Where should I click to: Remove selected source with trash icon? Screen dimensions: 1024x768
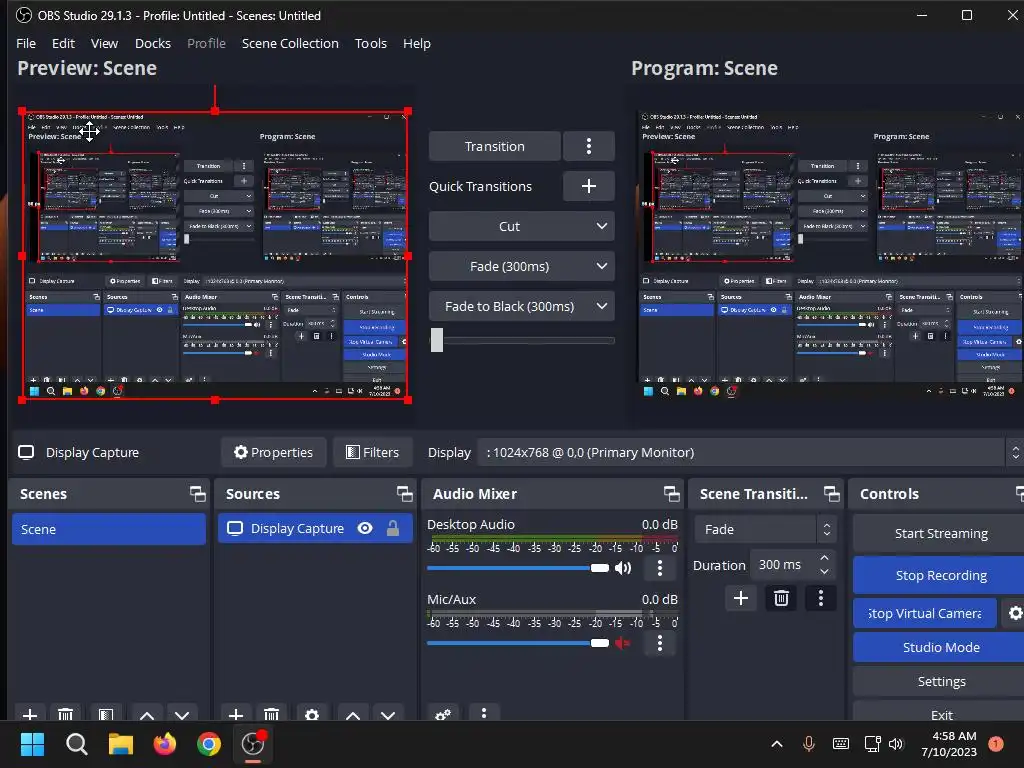272,715
